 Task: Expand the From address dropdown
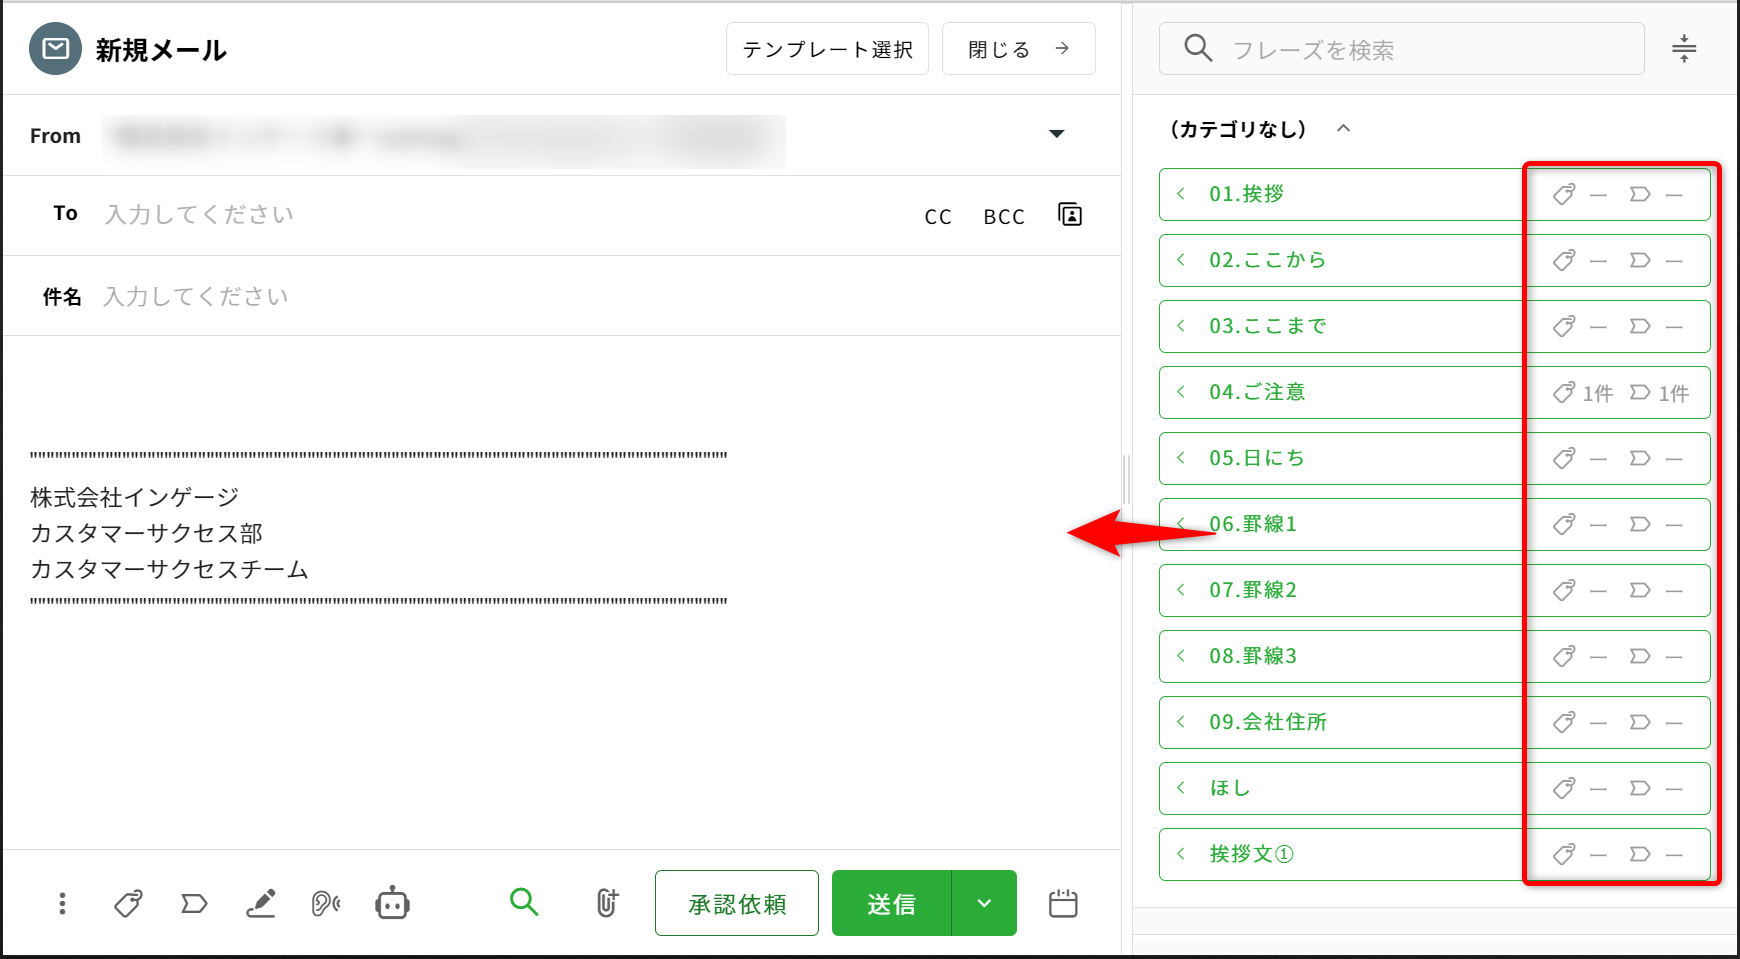[1056, 134]
